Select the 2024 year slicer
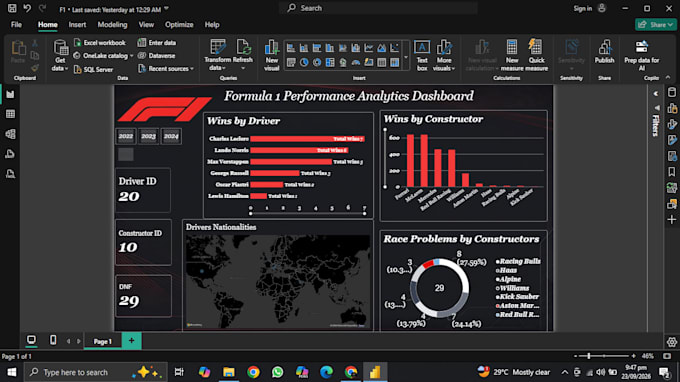680x382 pixels. click(171, 136)
